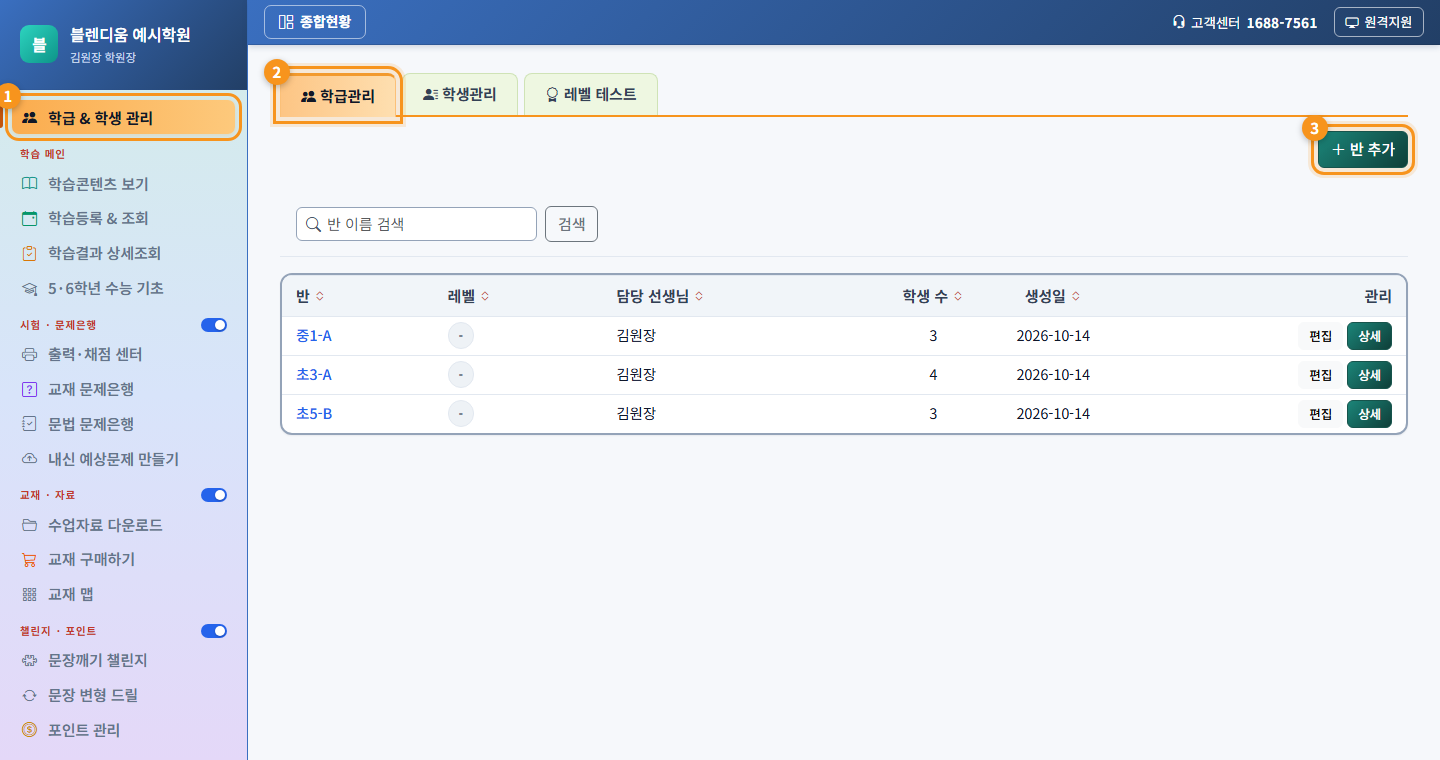This screenshot has width=1440, height=760.
Task: Click the 문장깨기 챌린지 puzzle icon
Action: click(x=29, y=661)
